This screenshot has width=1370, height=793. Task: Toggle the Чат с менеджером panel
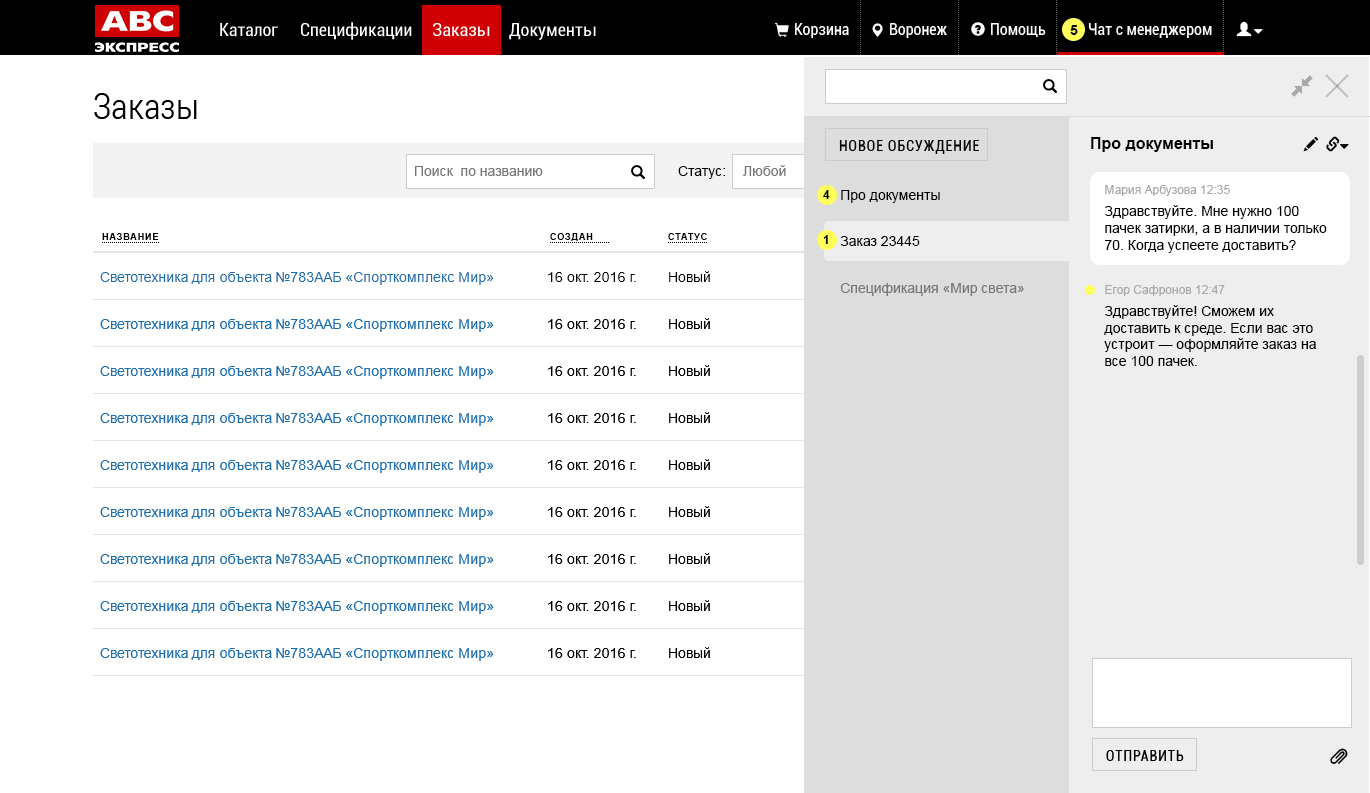1140,29
